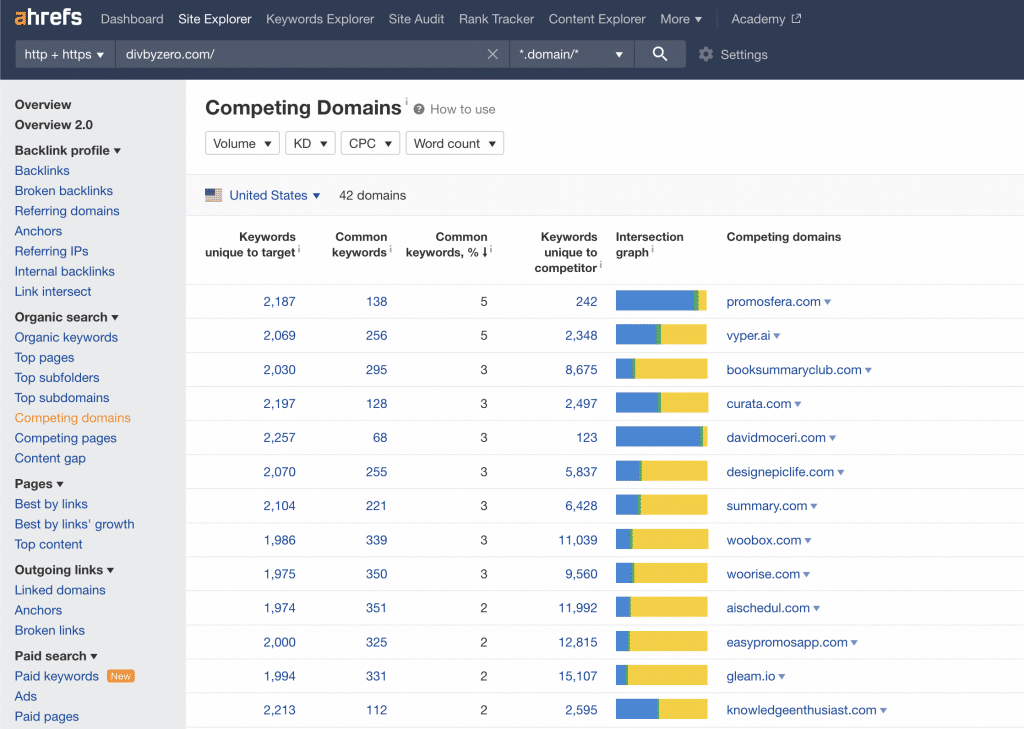The width and height of the screenshot is (1024, 729).
Task: Open the *.domain/* mode dropdown
Action: click(571, 54)
